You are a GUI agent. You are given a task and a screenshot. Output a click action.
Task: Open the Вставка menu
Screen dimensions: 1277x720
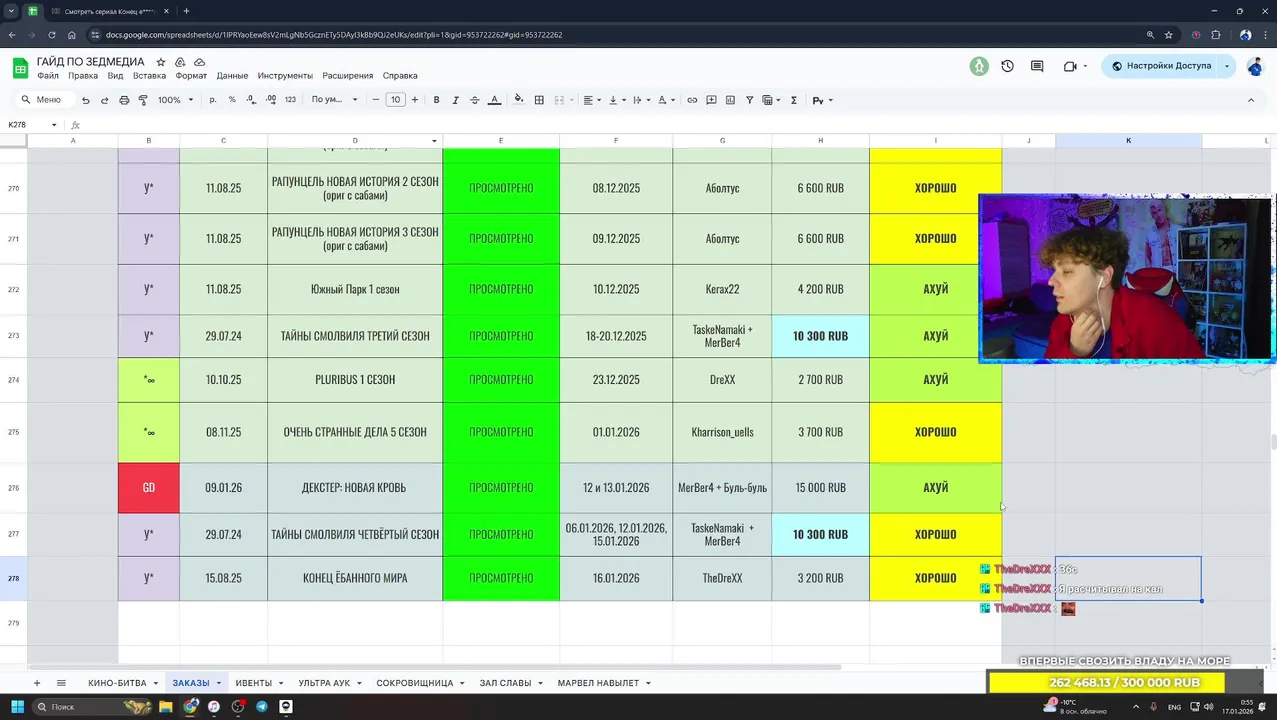149,76
